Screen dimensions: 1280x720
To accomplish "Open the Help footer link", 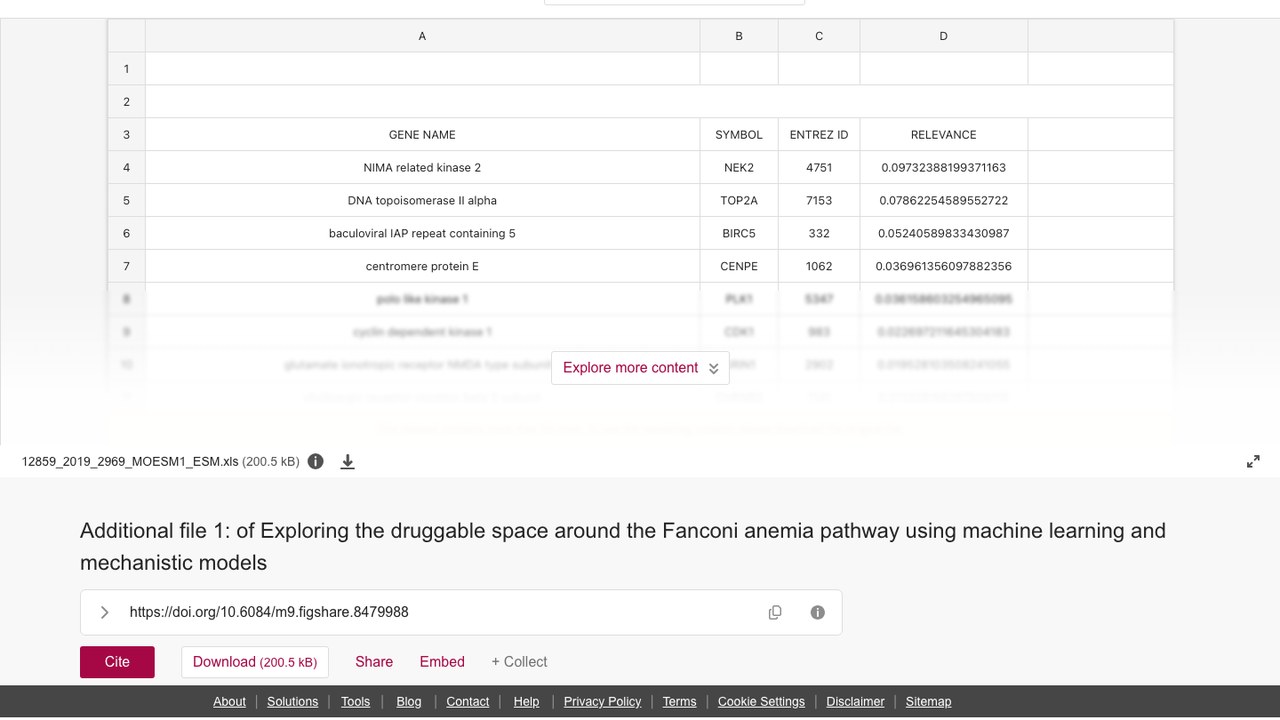I will (526, 702).
